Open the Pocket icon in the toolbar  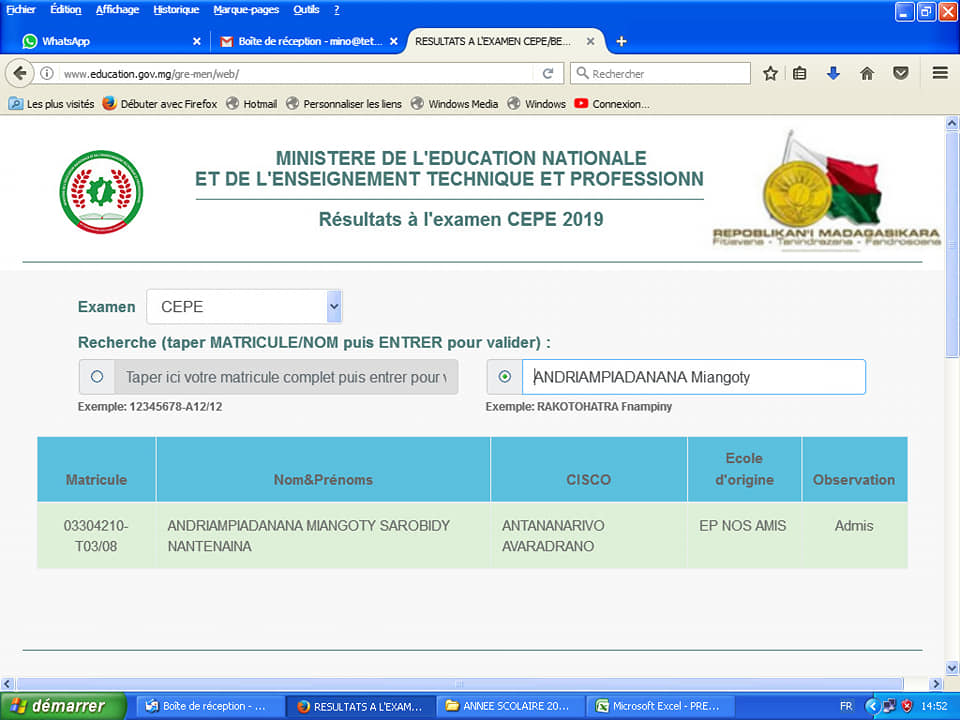pyautogui.click(x=901, y=73)
